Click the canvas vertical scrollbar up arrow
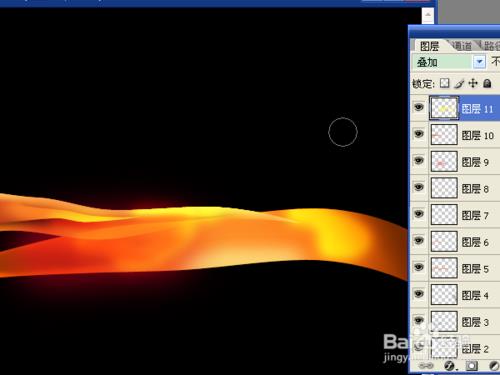The height and width of the screenshot is (375, 500). pyautogui.click(x=428, y=15)
